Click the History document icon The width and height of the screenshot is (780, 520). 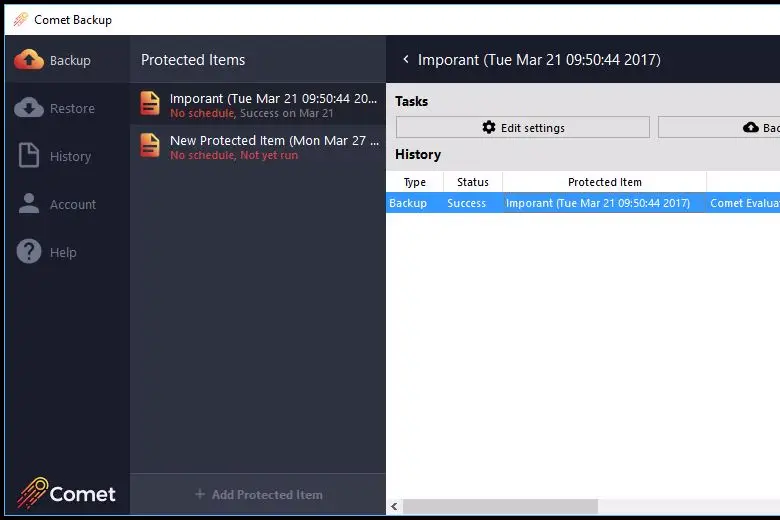[x=29, y=155]
